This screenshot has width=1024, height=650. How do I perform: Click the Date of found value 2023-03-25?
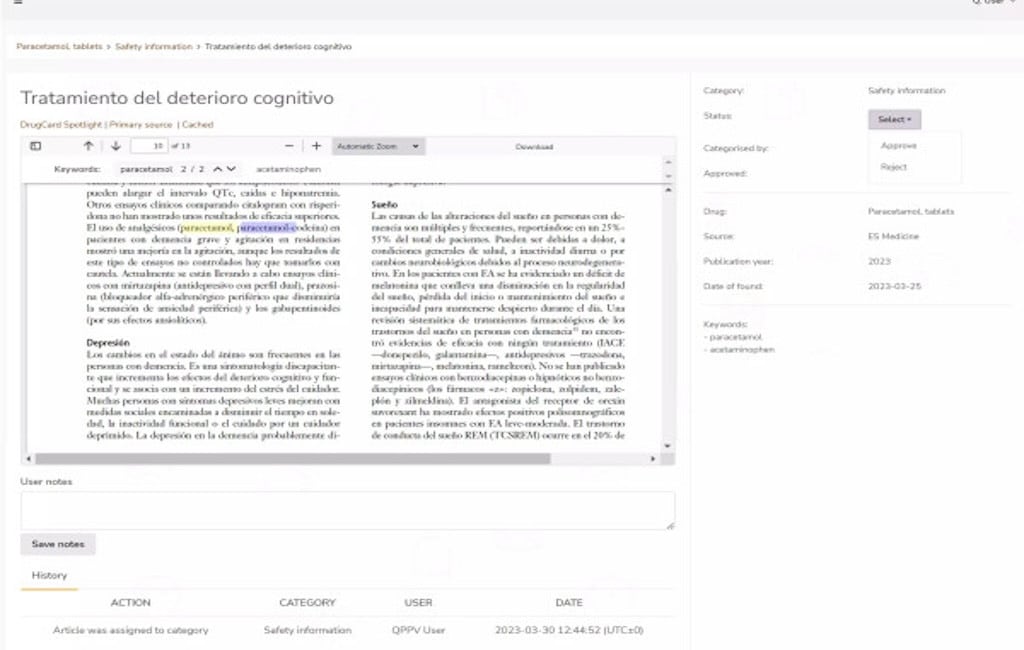click(894, 286)
